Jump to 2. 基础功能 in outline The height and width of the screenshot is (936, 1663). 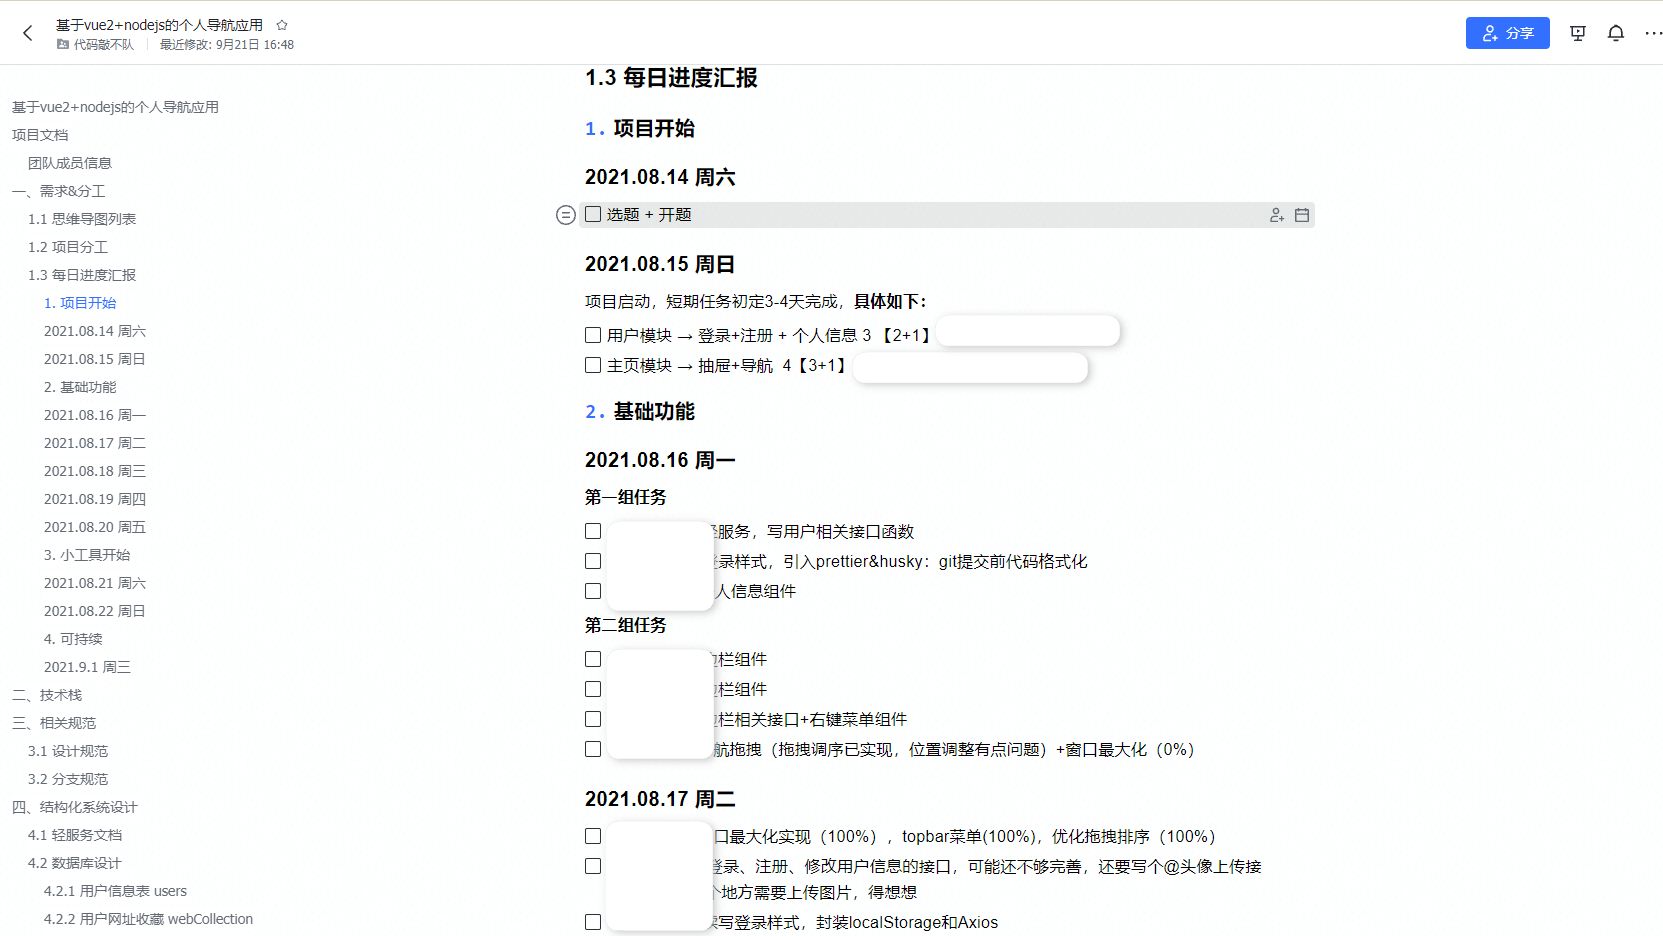80,387
